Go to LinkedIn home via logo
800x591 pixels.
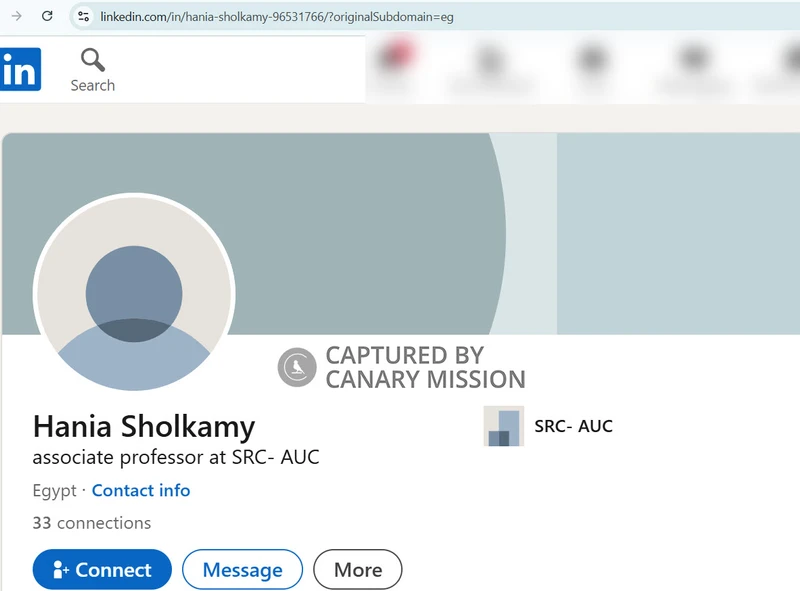[x=20, y=69]
